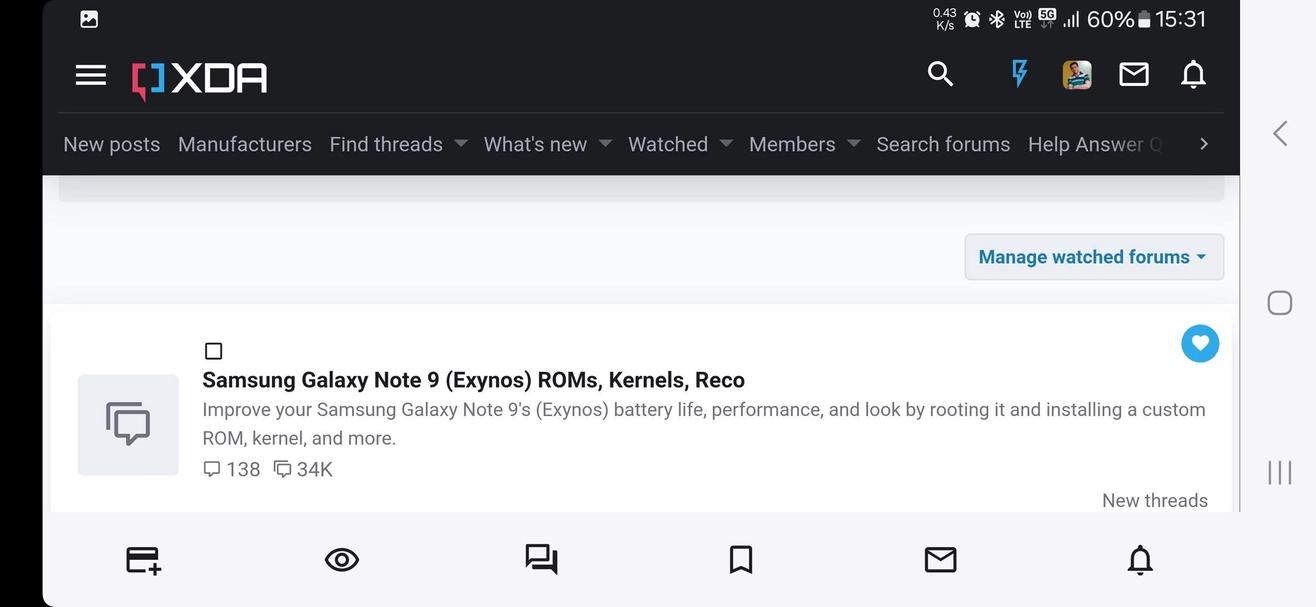Screen dimensions: 1316x607
Task: Open the Manufacturers nav item
Action: coord(245,144)
